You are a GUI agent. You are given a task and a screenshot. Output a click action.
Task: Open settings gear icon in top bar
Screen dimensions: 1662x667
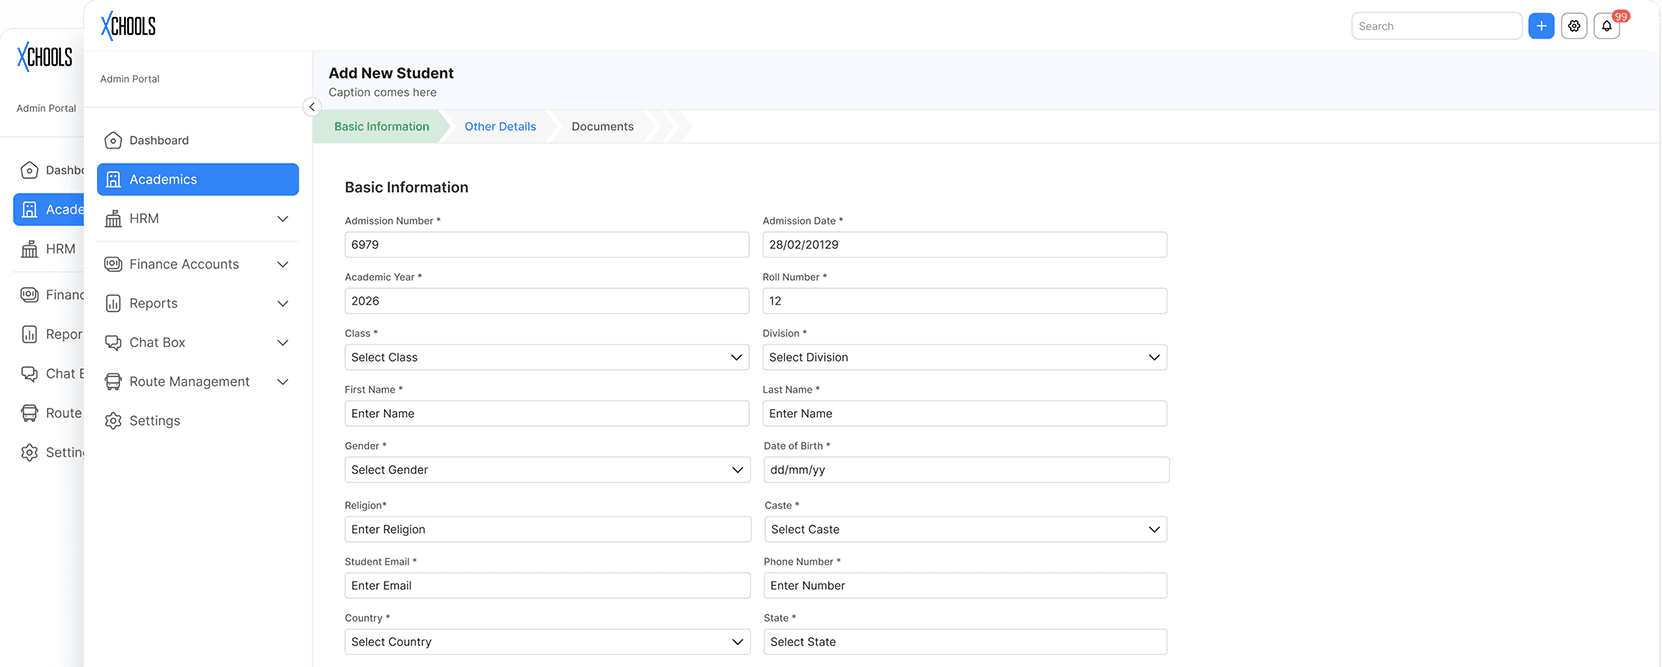(x=1574, y=26)
